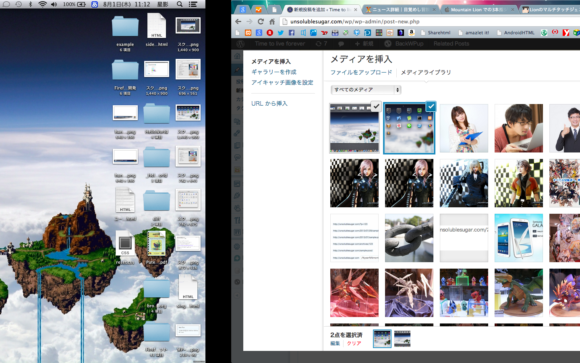Click the ギャラリーを作成 sidebar link
580x363 pixels.
(x=274, y=72)
